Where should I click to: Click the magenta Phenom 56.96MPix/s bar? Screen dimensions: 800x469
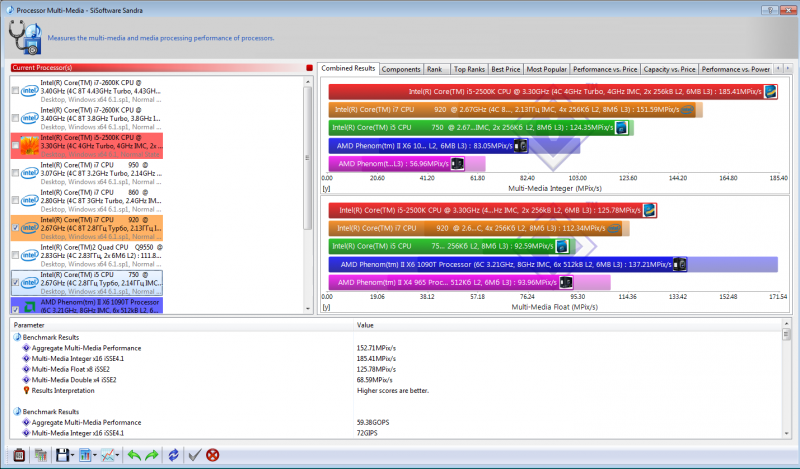click(397, 164)
